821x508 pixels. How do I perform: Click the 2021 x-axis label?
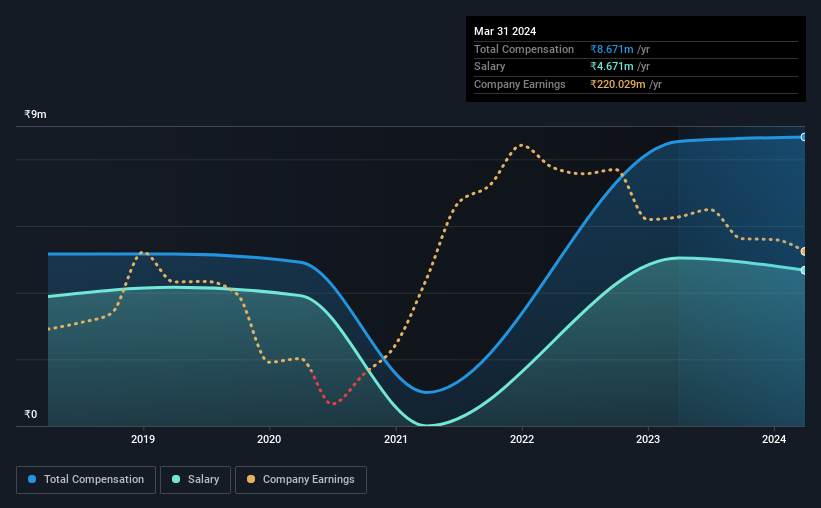(395, 439)
